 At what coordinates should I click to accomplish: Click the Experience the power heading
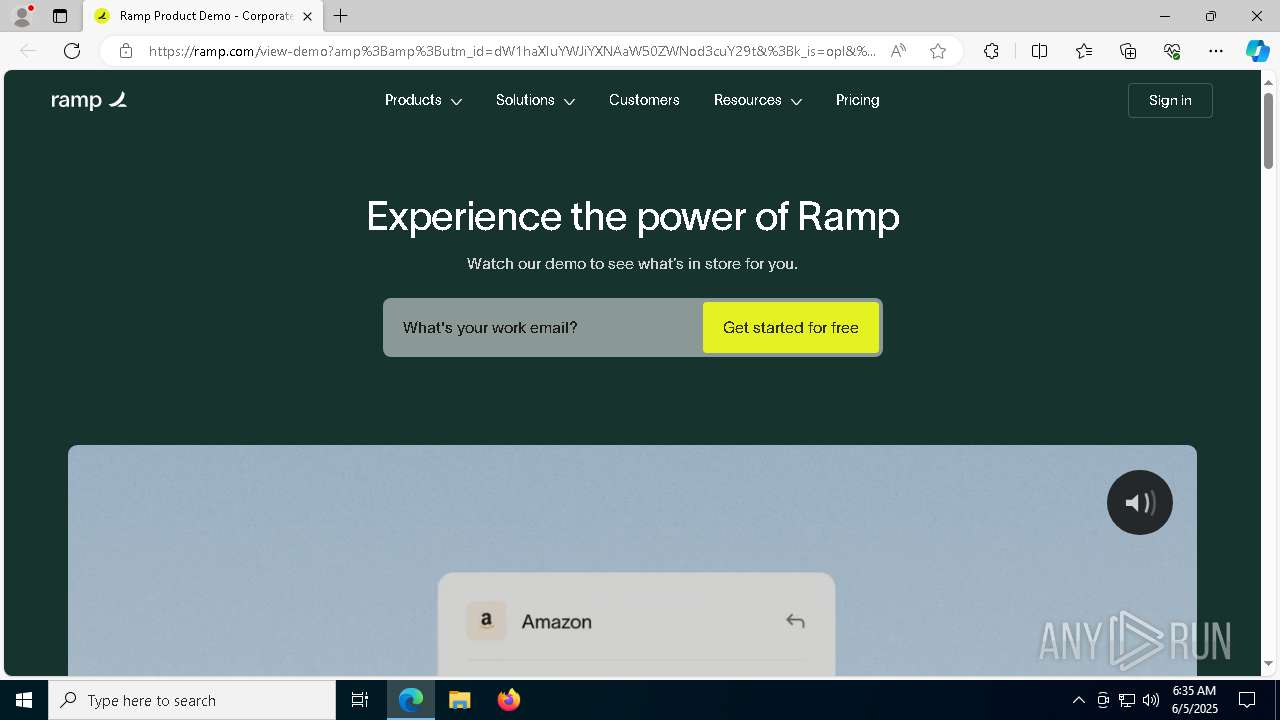[x=633, y=217]
